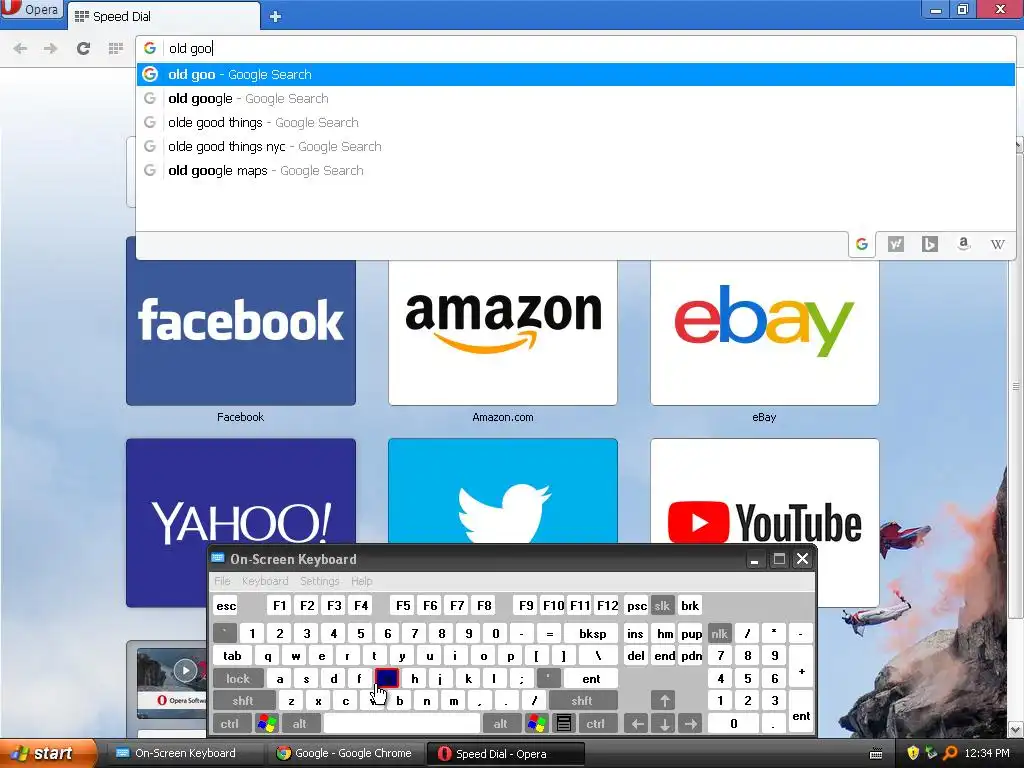
Task: Choose 'old google maps' suggestion
Action: pyautogui.click(x=575, y=171)
